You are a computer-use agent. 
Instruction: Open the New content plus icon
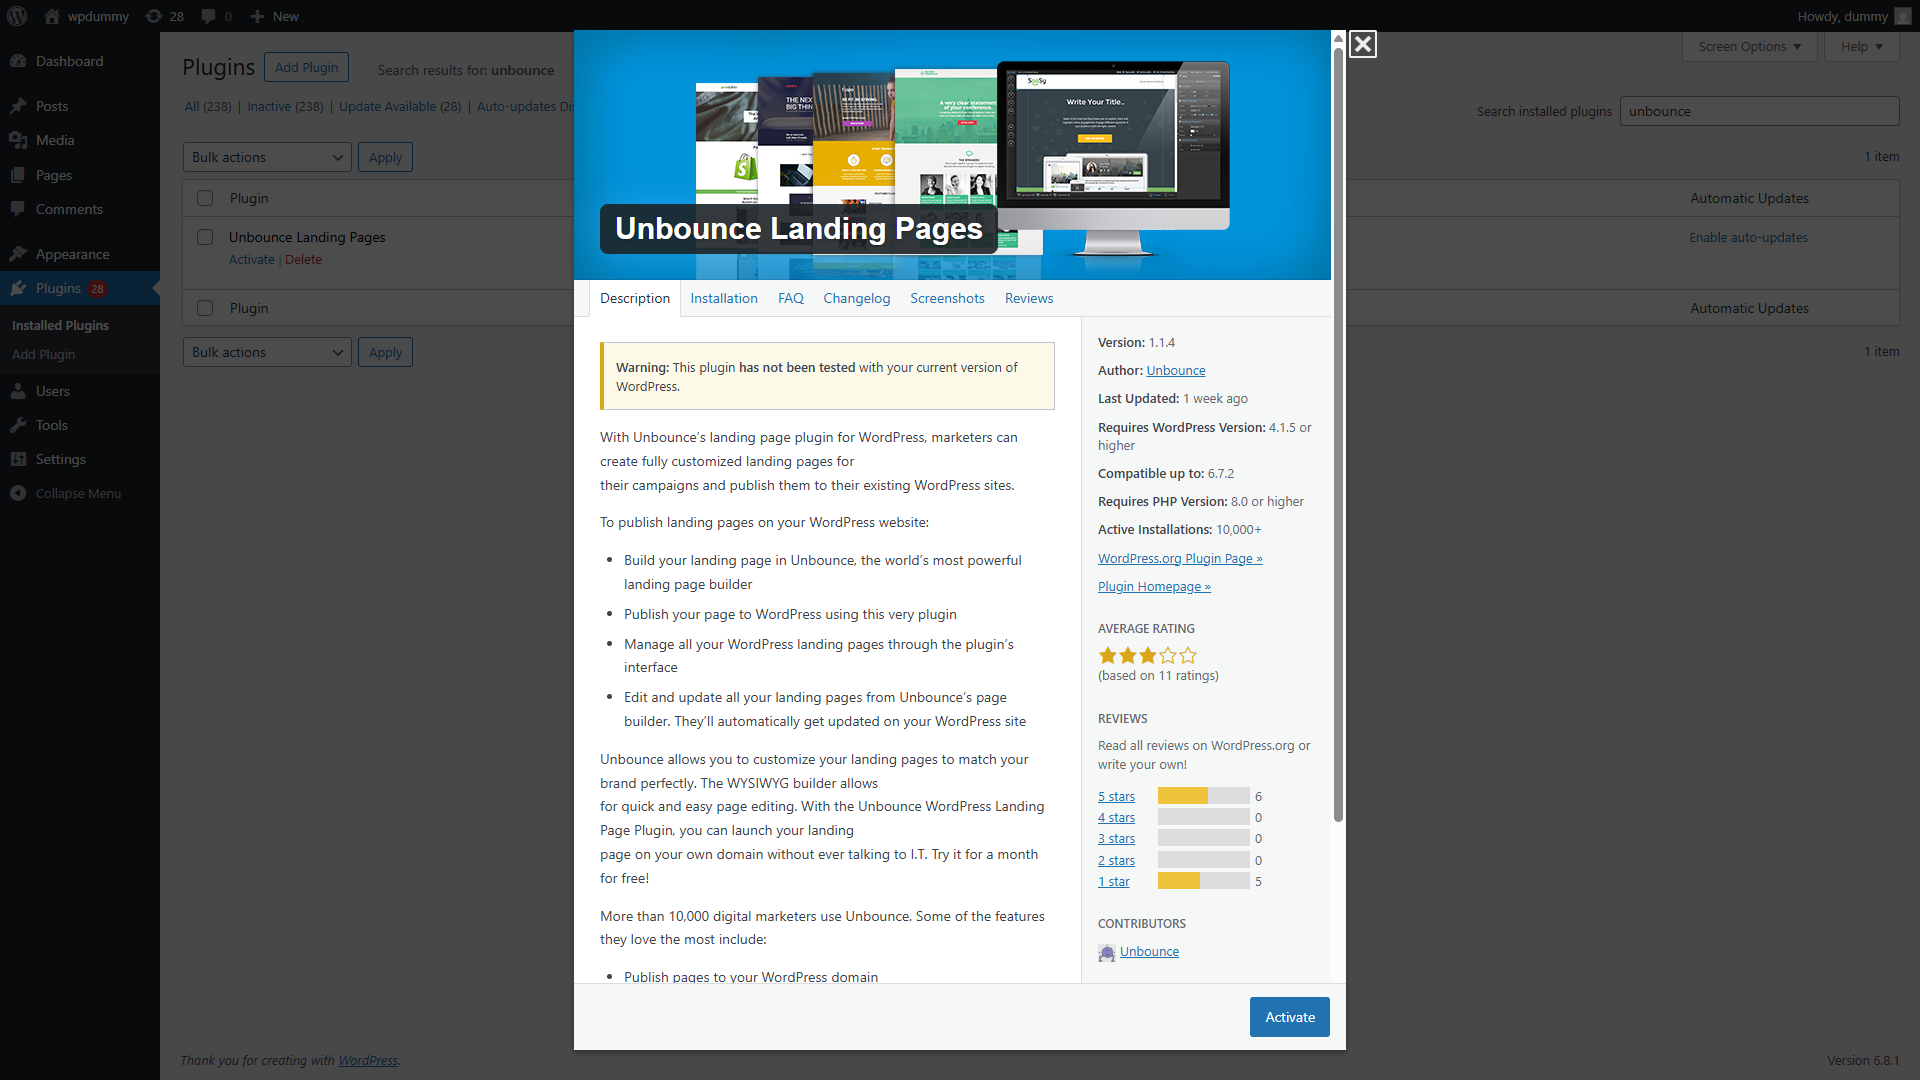[257, 16]
